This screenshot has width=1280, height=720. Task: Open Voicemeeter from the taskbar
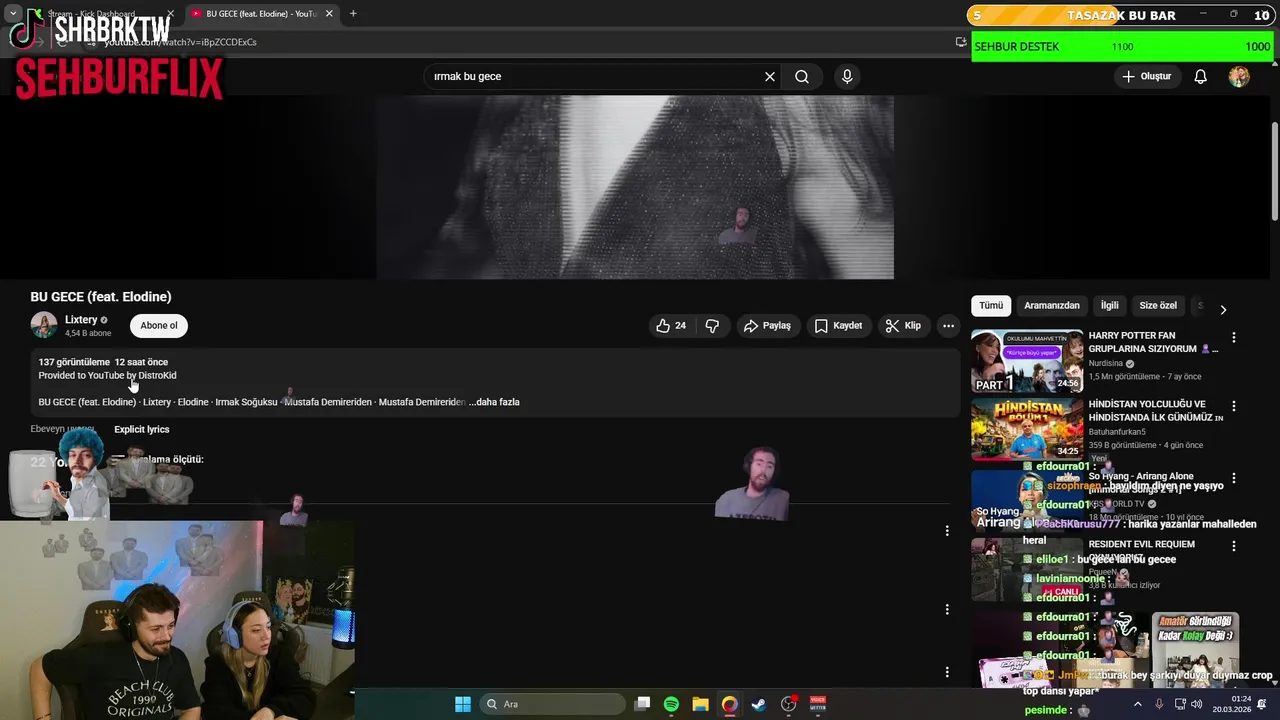click(817, 704)
